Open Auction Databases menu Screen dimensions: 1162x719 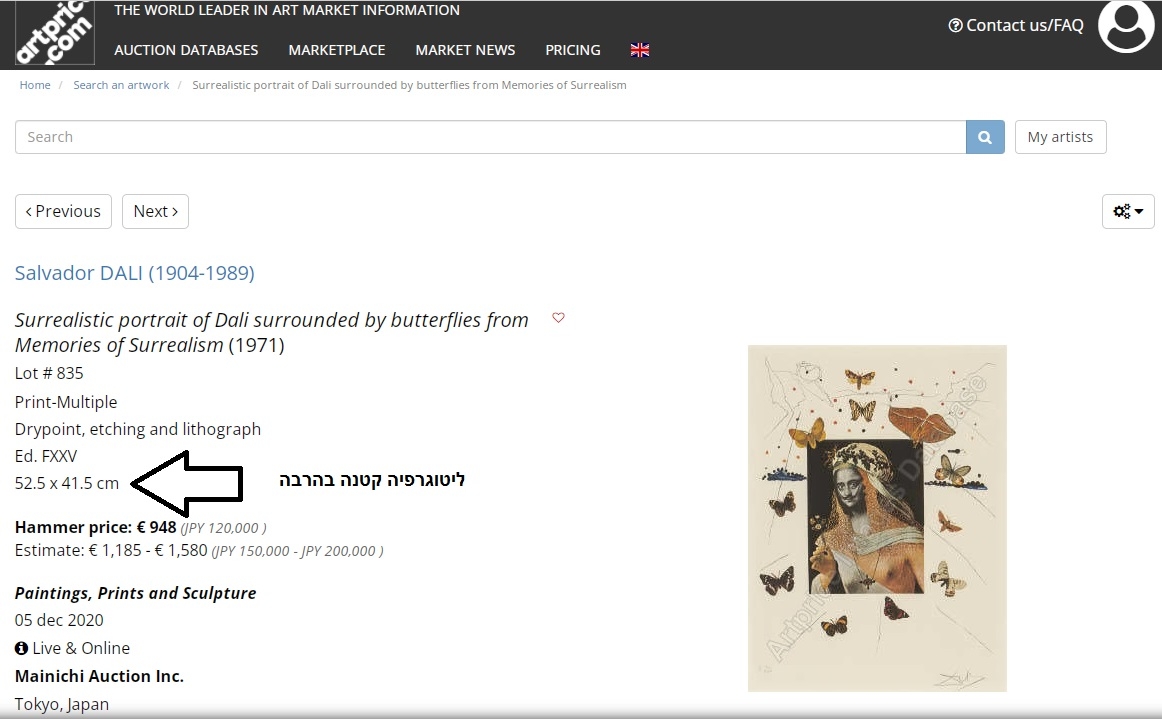186,50
